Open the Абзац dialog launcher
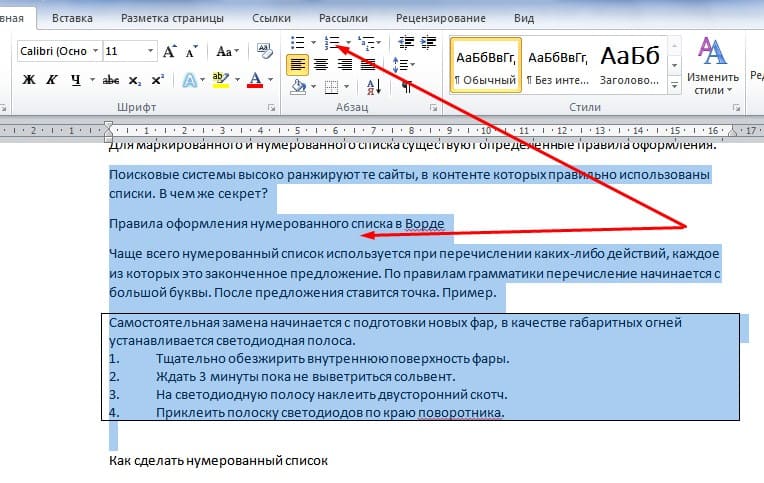This screenshot has width=764, height=483. click(433, 108)
